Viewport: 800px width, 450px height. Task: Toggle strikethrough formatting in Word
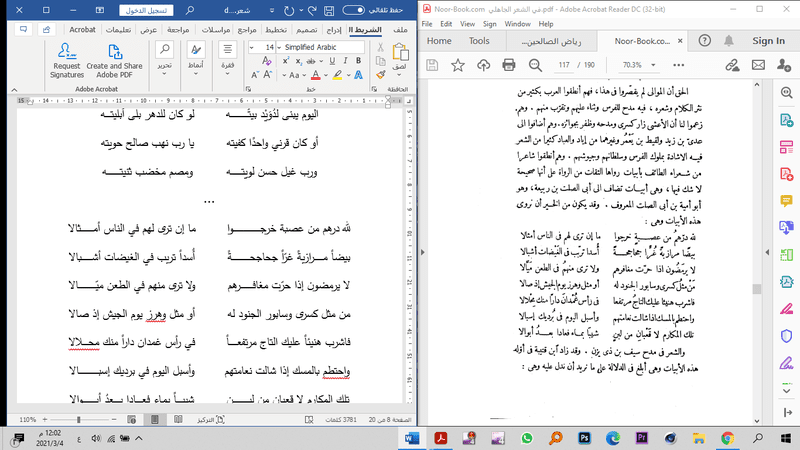[x=311, y=61]
